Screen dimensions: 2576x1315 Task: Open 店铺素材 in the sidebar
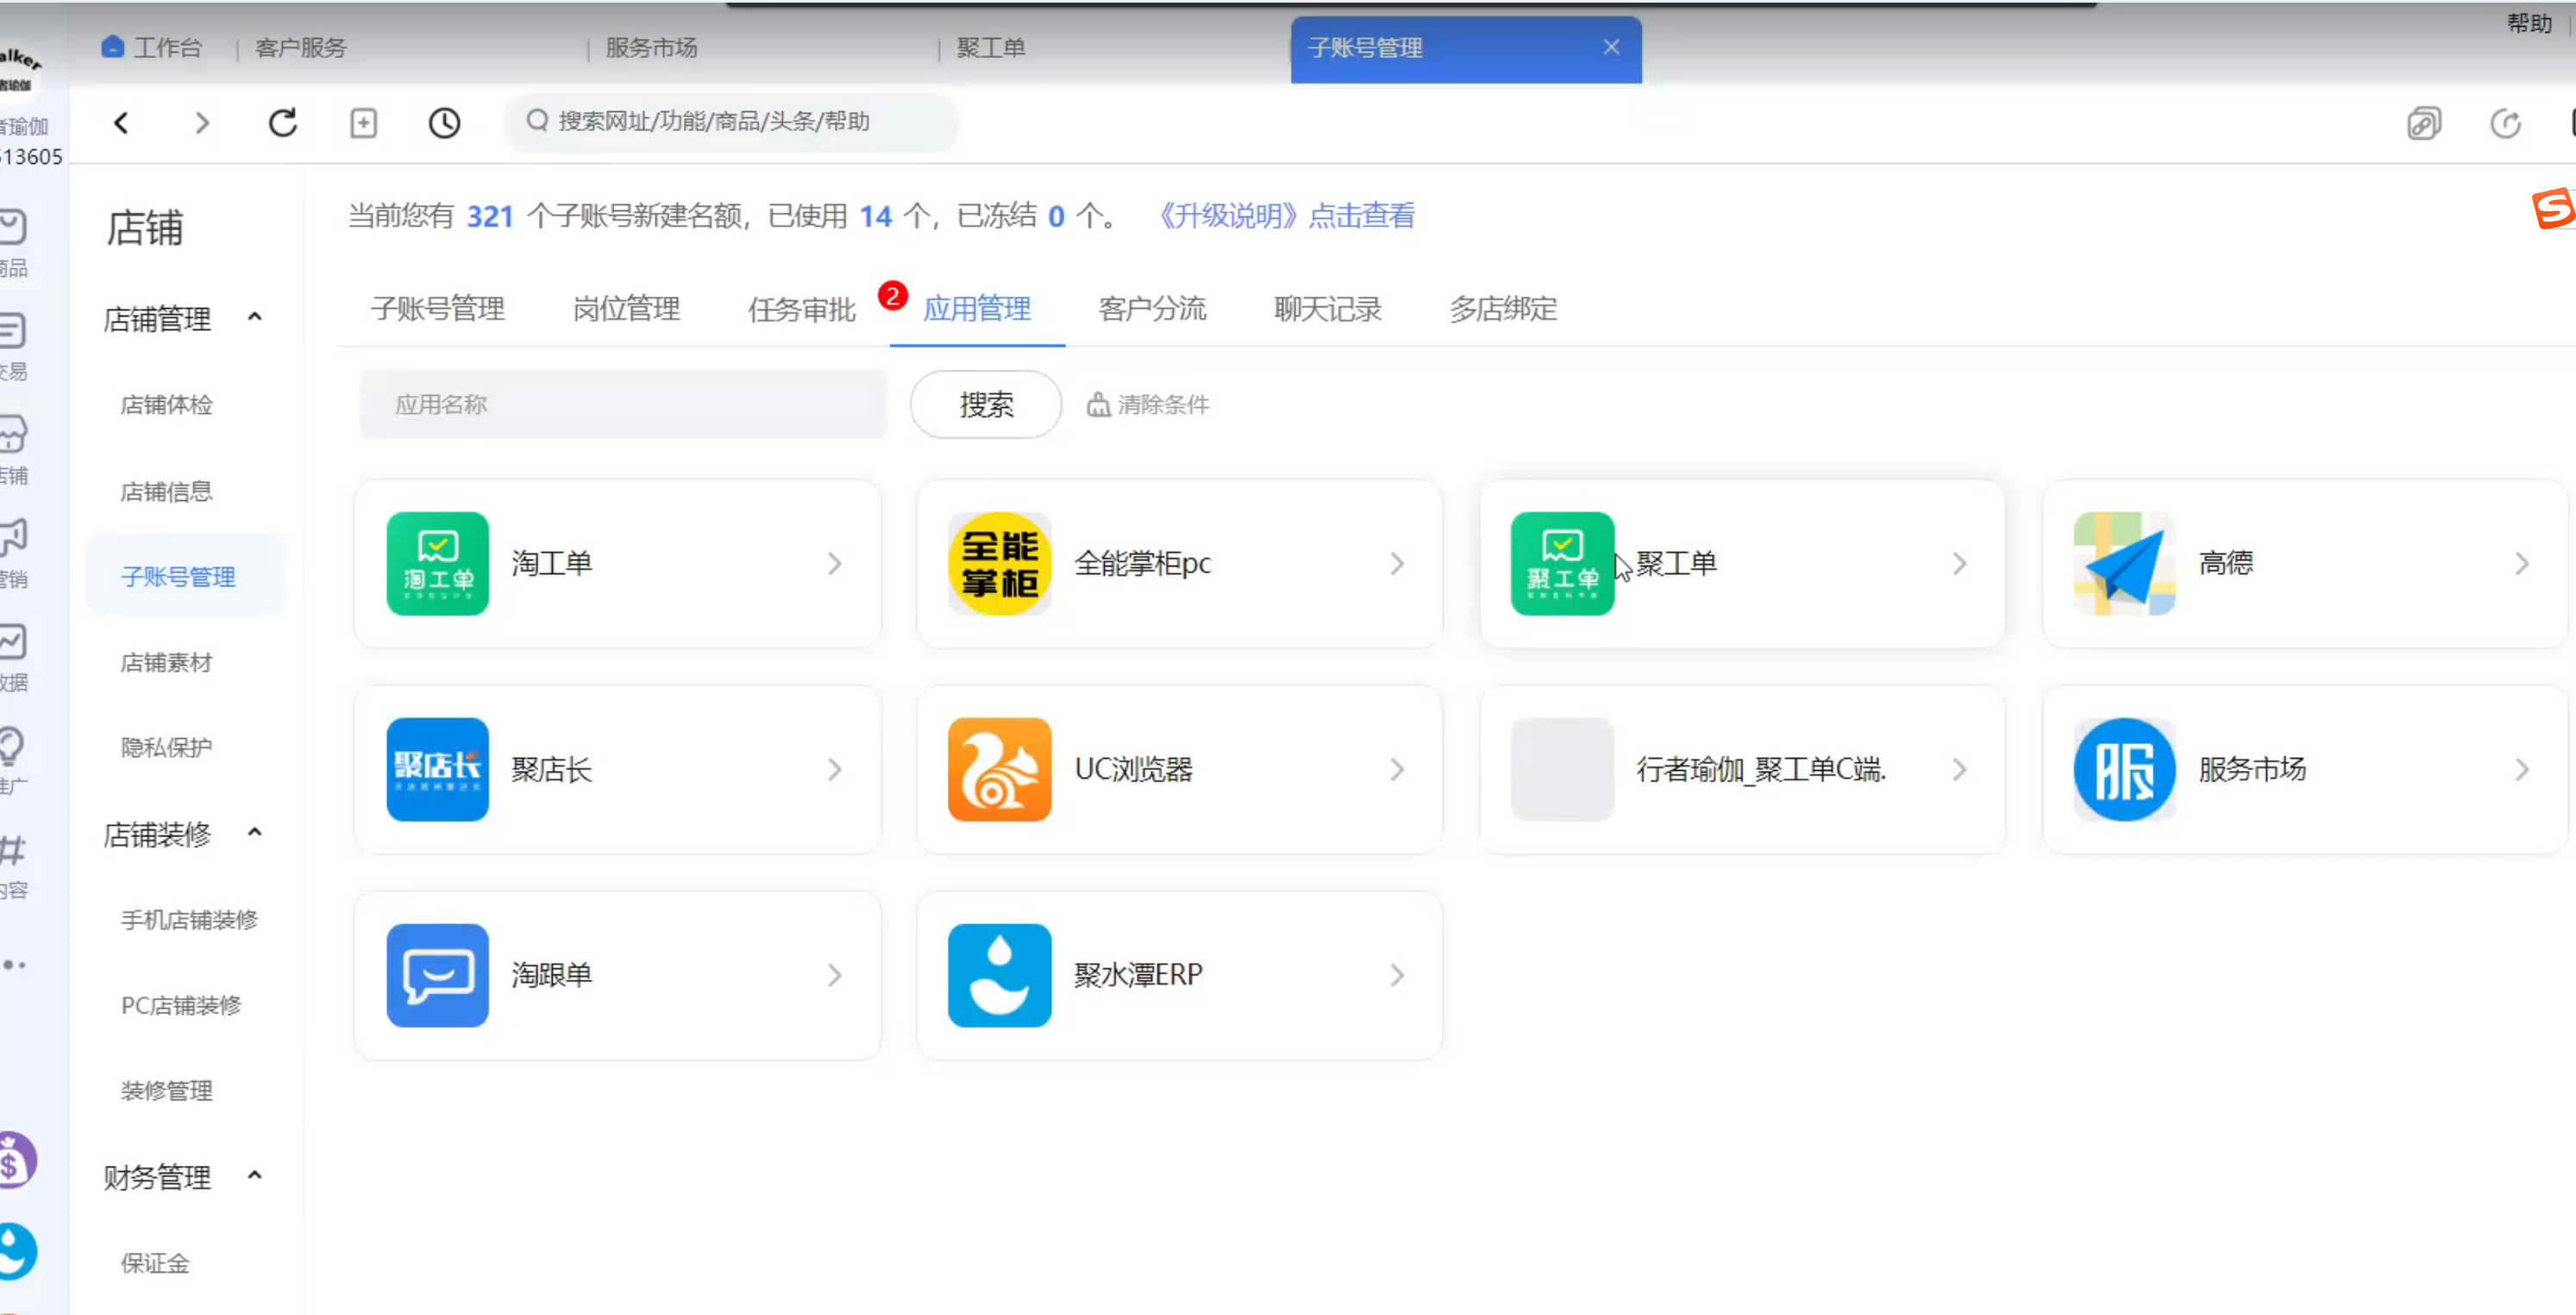[x=166, y=662]
